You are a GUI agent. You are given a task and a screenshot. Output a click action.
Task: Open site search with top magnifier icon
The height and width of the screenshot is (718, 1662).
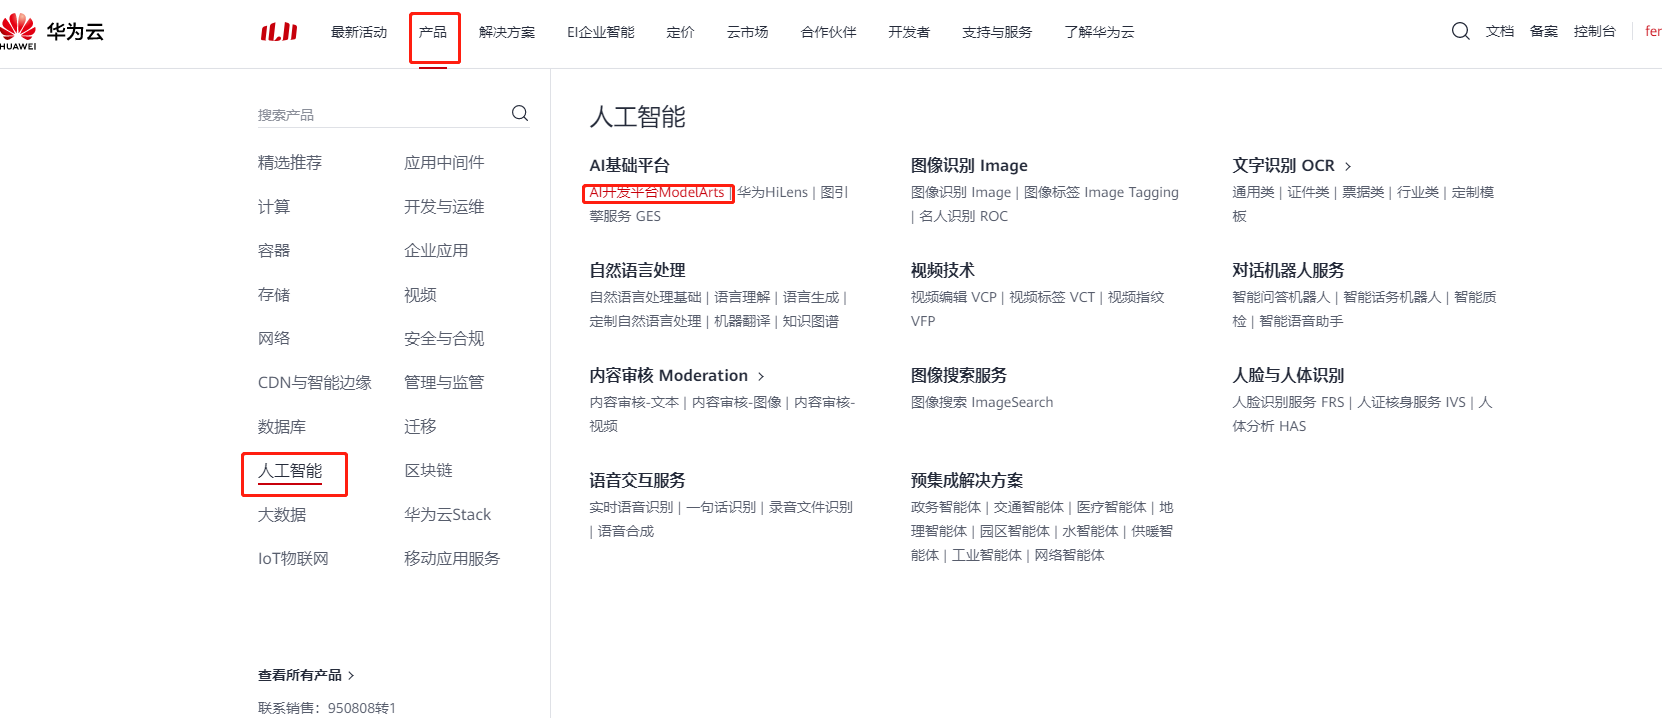click(x=1460, y=31)
